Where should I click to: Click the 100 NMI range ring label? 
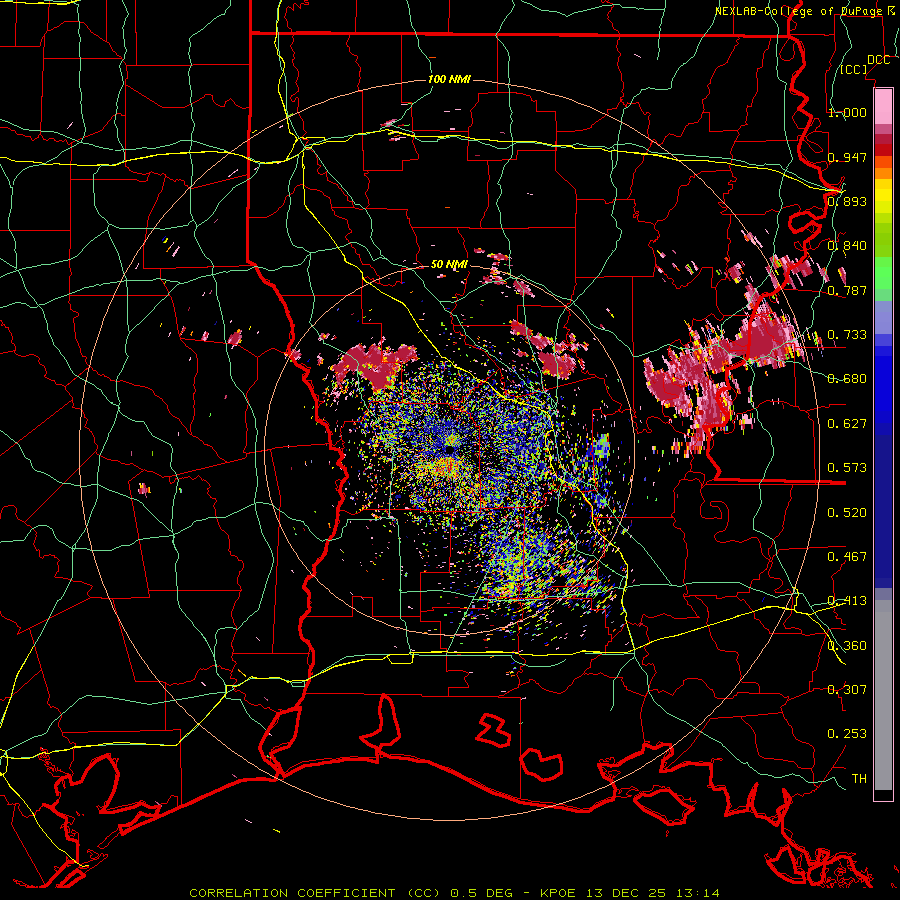(449, 79)
